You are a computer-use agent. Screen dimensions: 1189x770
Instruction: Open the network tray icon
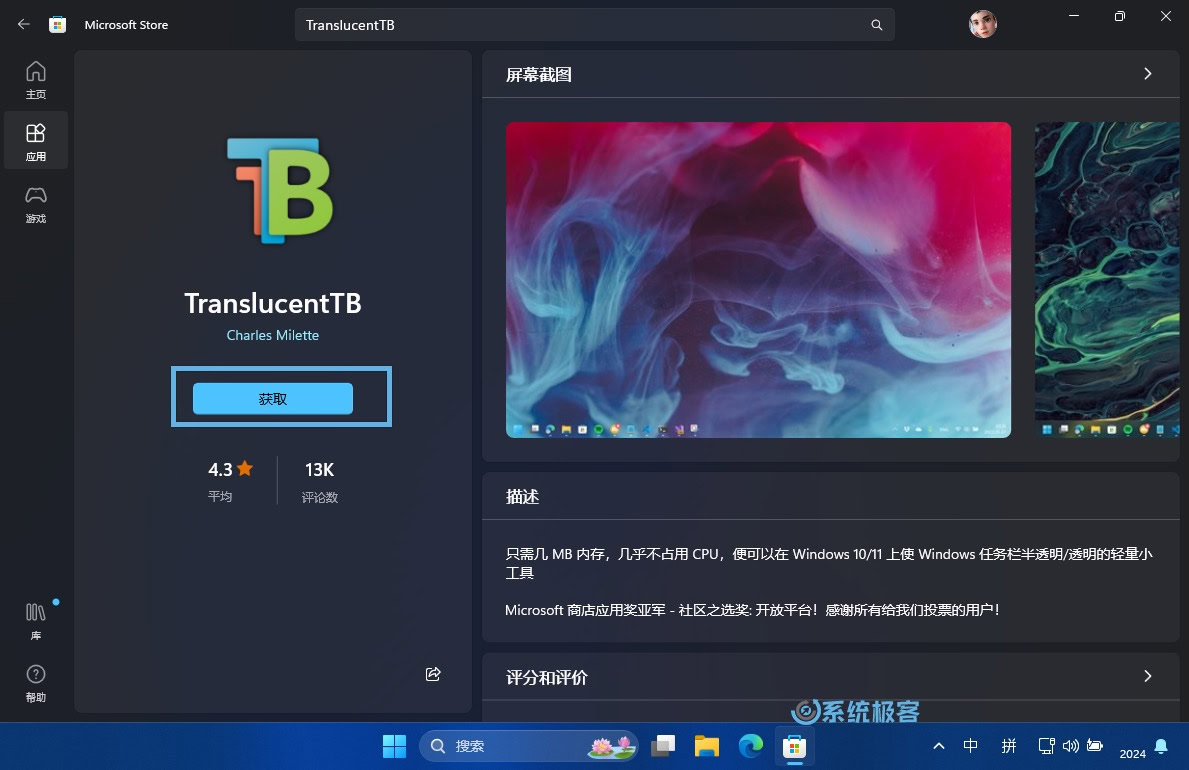point(1046,746)
